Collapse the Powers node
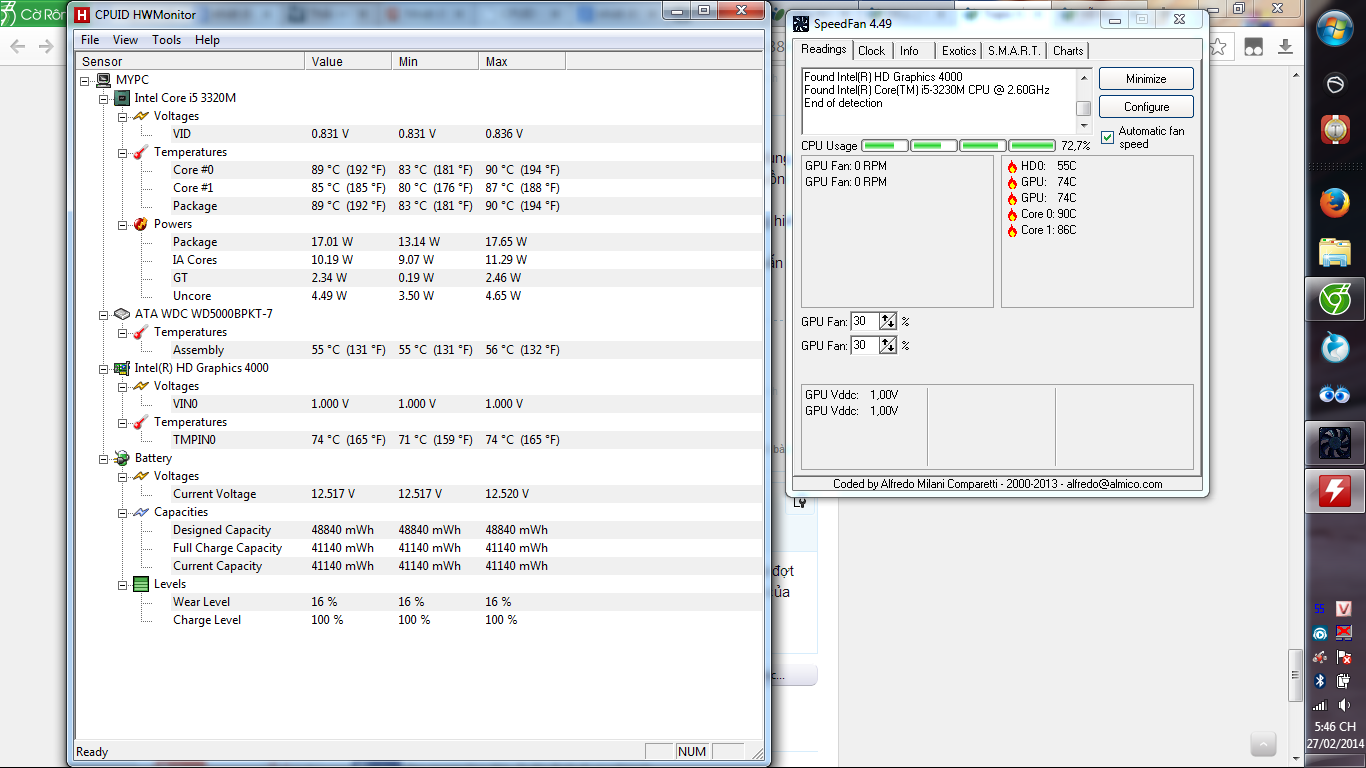The height and width of the screenshot is (768, 1366). pos(122,224)
